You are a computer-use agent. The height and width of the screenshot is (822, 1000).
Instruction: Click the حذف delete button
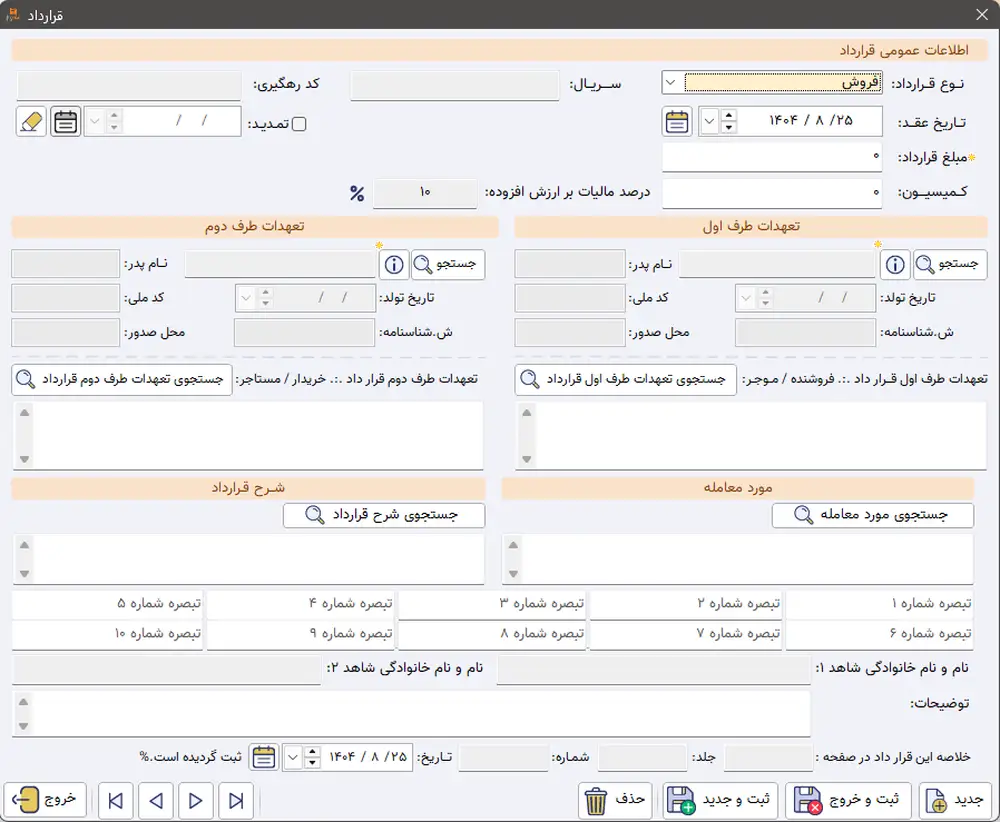(x=615, y=800)
